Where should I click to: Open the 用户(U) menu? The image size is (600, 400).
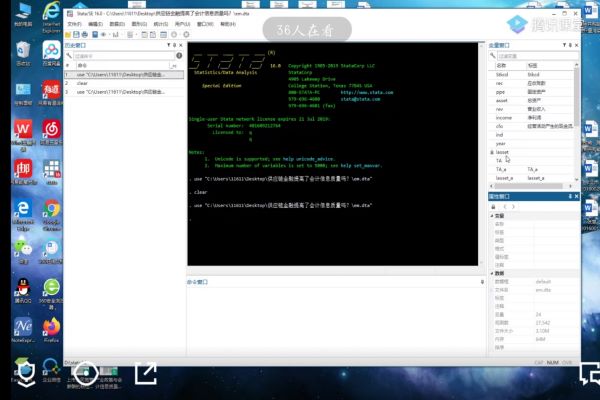(183, 24)
